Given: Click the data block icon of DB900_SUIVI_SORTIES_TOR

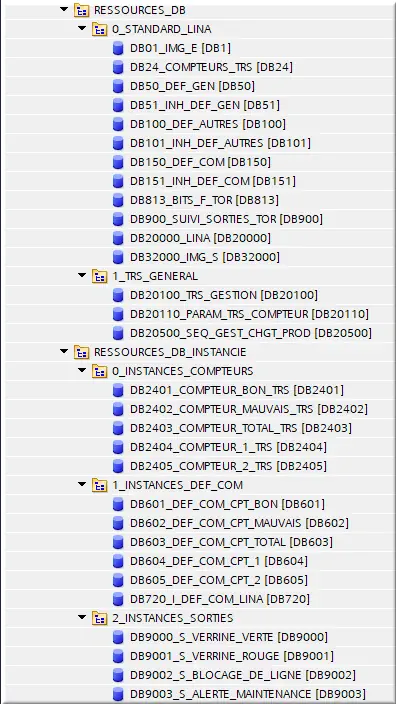Looking at the screenshot, I should [118, 219].
